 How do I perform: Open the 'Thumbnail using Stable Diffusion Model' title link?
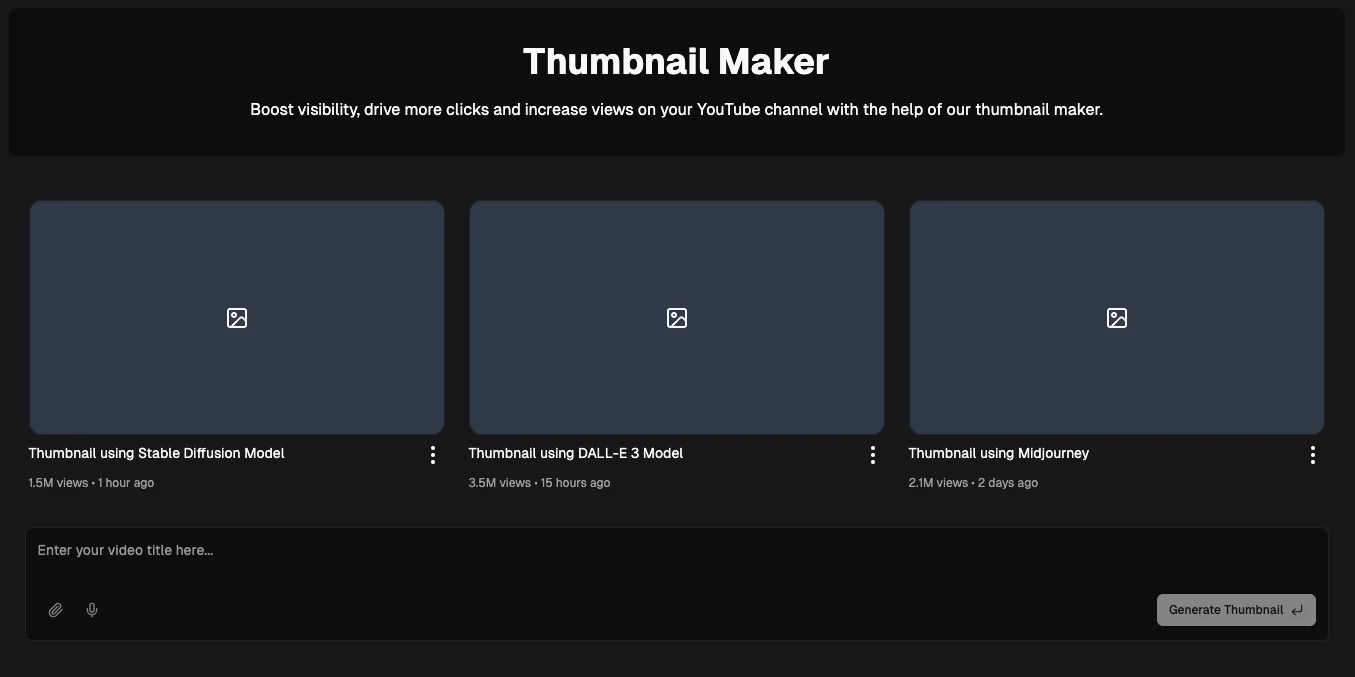[155, 453]
